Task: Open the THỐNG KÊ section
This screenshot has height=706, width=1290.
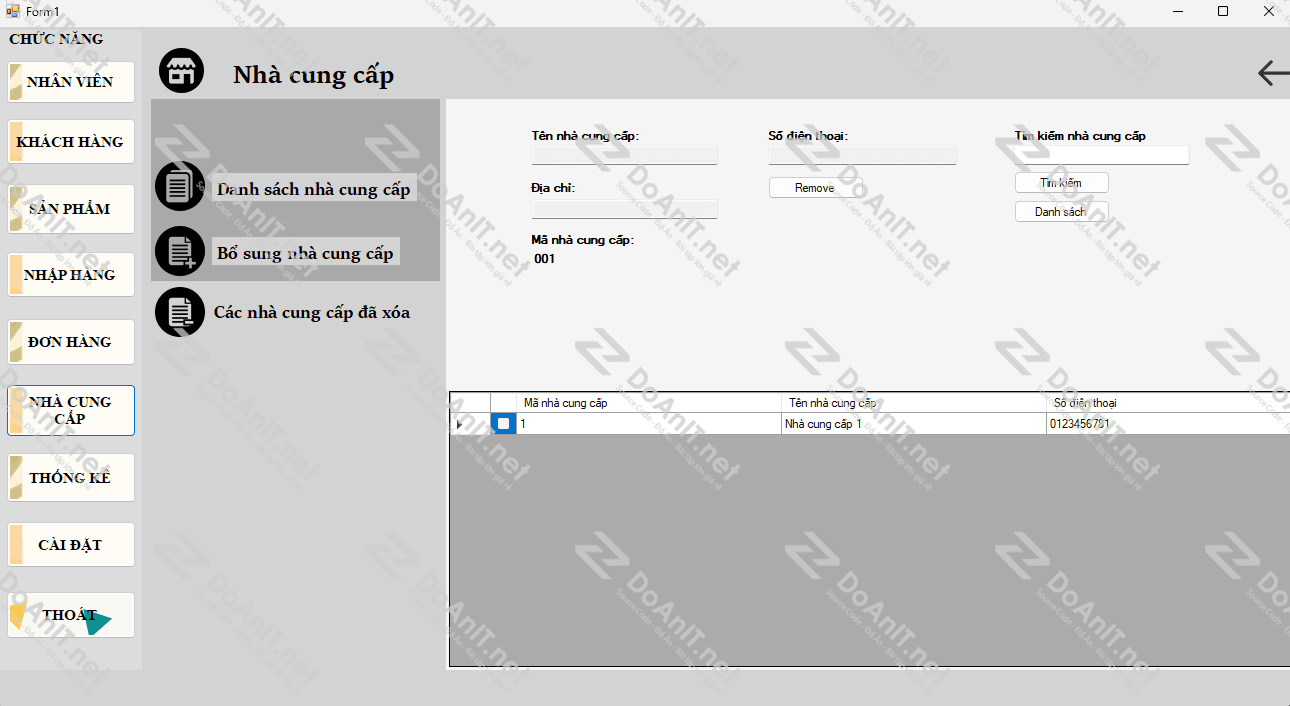Action: (x=71, y=478)
